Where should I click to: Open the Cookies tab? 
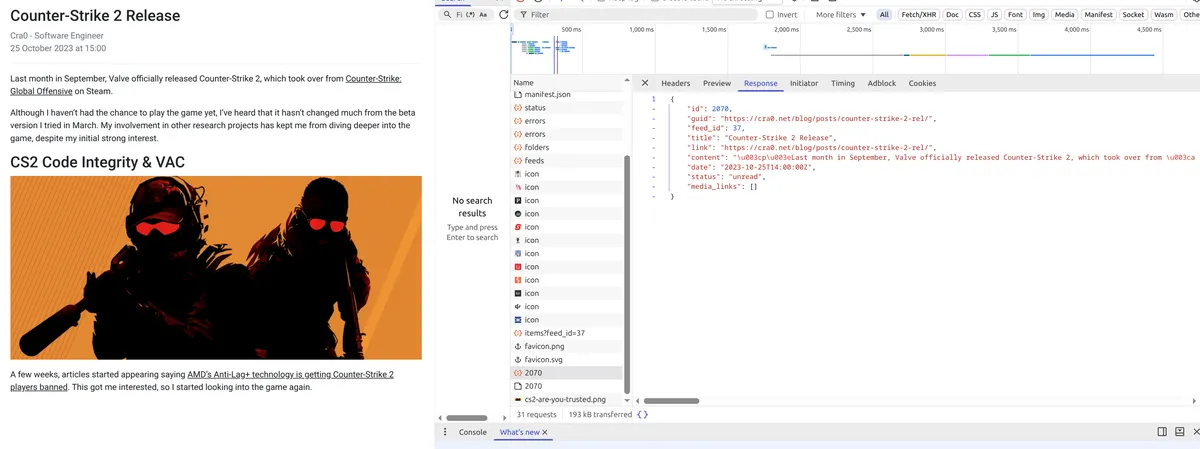[x=922, y=84]
